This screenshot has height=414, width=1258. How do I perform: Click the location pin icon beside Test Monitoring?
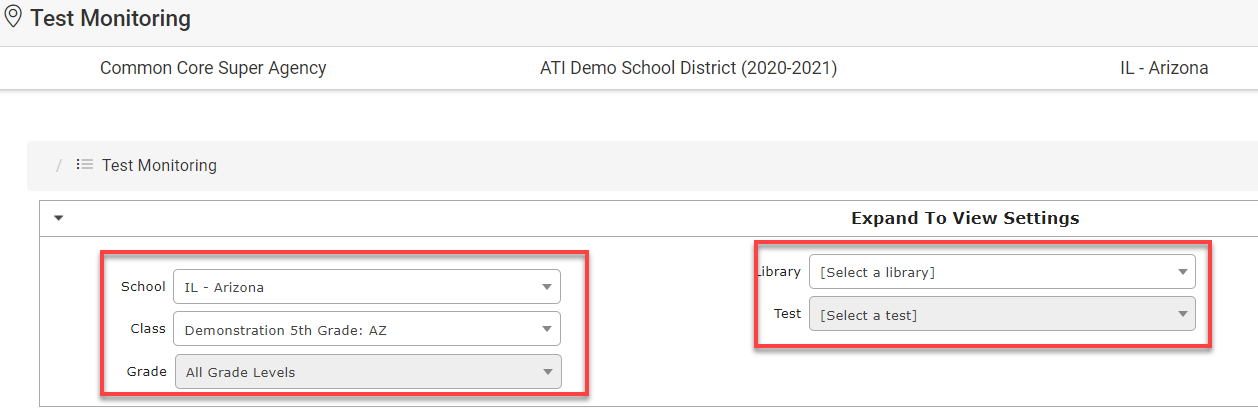14,17
